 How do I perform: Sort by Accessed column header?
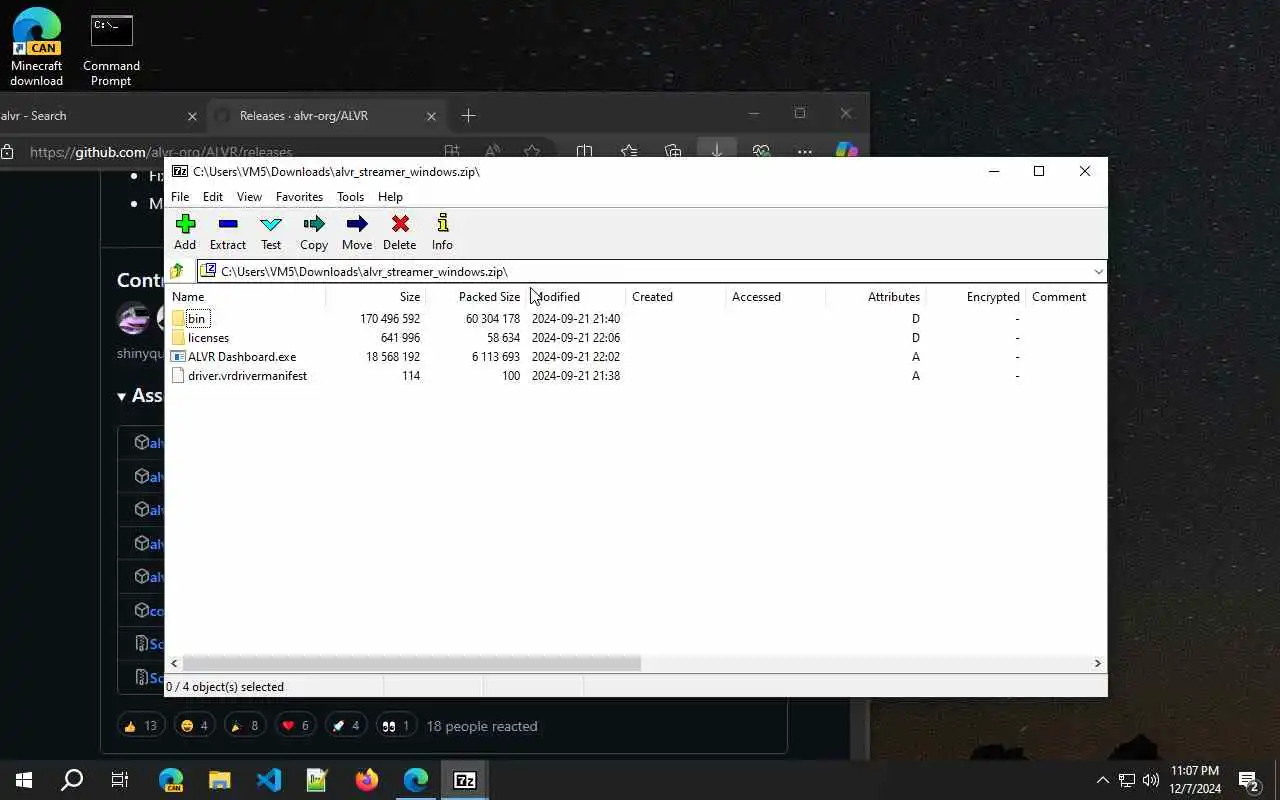point(776,297)
